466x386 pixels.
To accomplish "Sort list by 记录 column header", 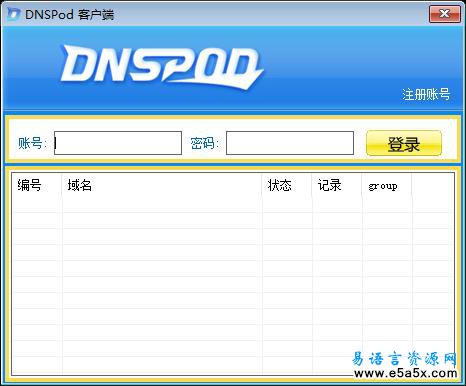I will [337, 185].
